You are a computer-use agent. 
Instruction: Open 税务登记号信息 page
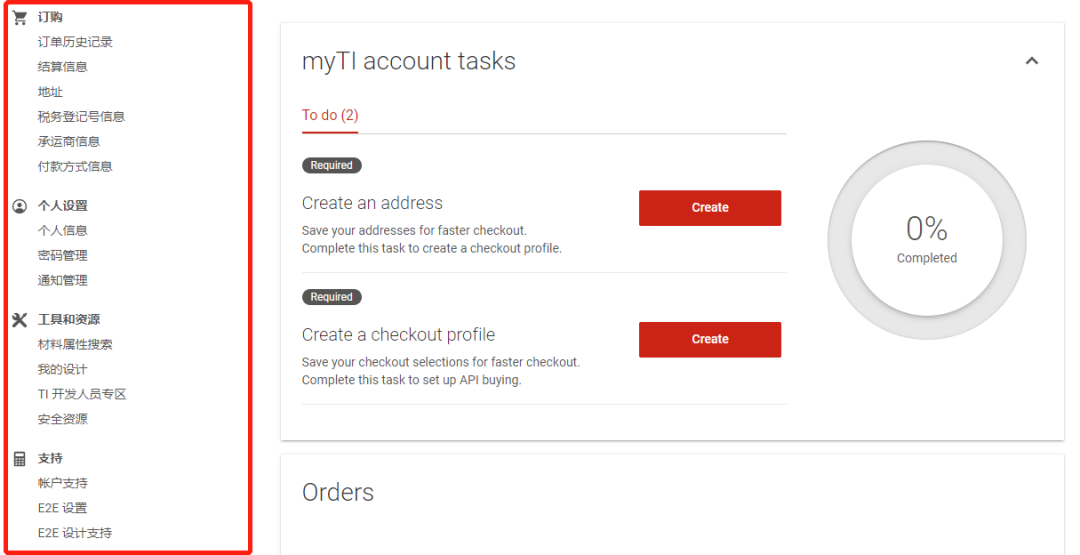[x=81, y=116]
